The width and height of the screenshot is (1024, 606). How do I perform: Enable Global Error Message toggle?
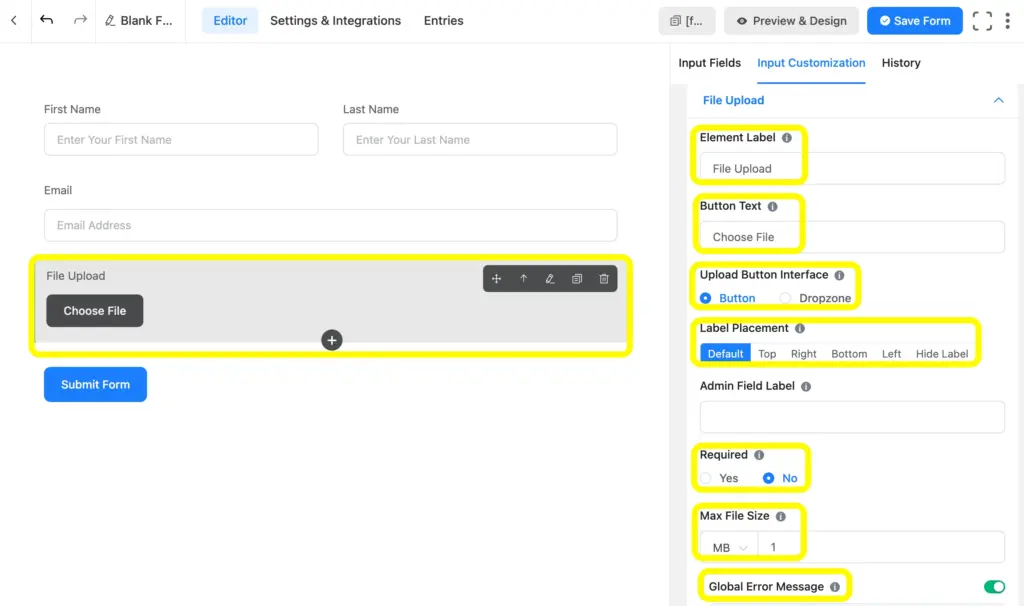[x=992, y=586]
